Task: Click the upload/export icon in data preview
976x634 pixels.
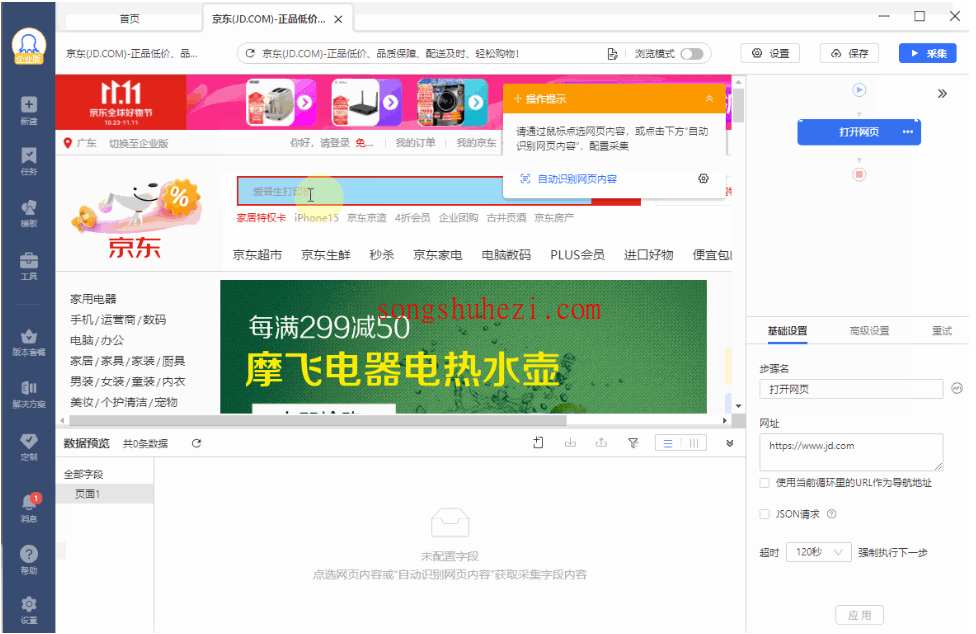Action: pos(601,443)
